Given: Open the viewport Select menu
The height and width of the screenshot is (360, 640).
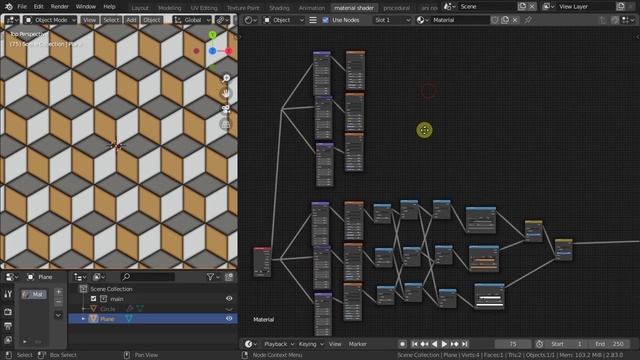Looking at the screenshot, I should (111, 20).
